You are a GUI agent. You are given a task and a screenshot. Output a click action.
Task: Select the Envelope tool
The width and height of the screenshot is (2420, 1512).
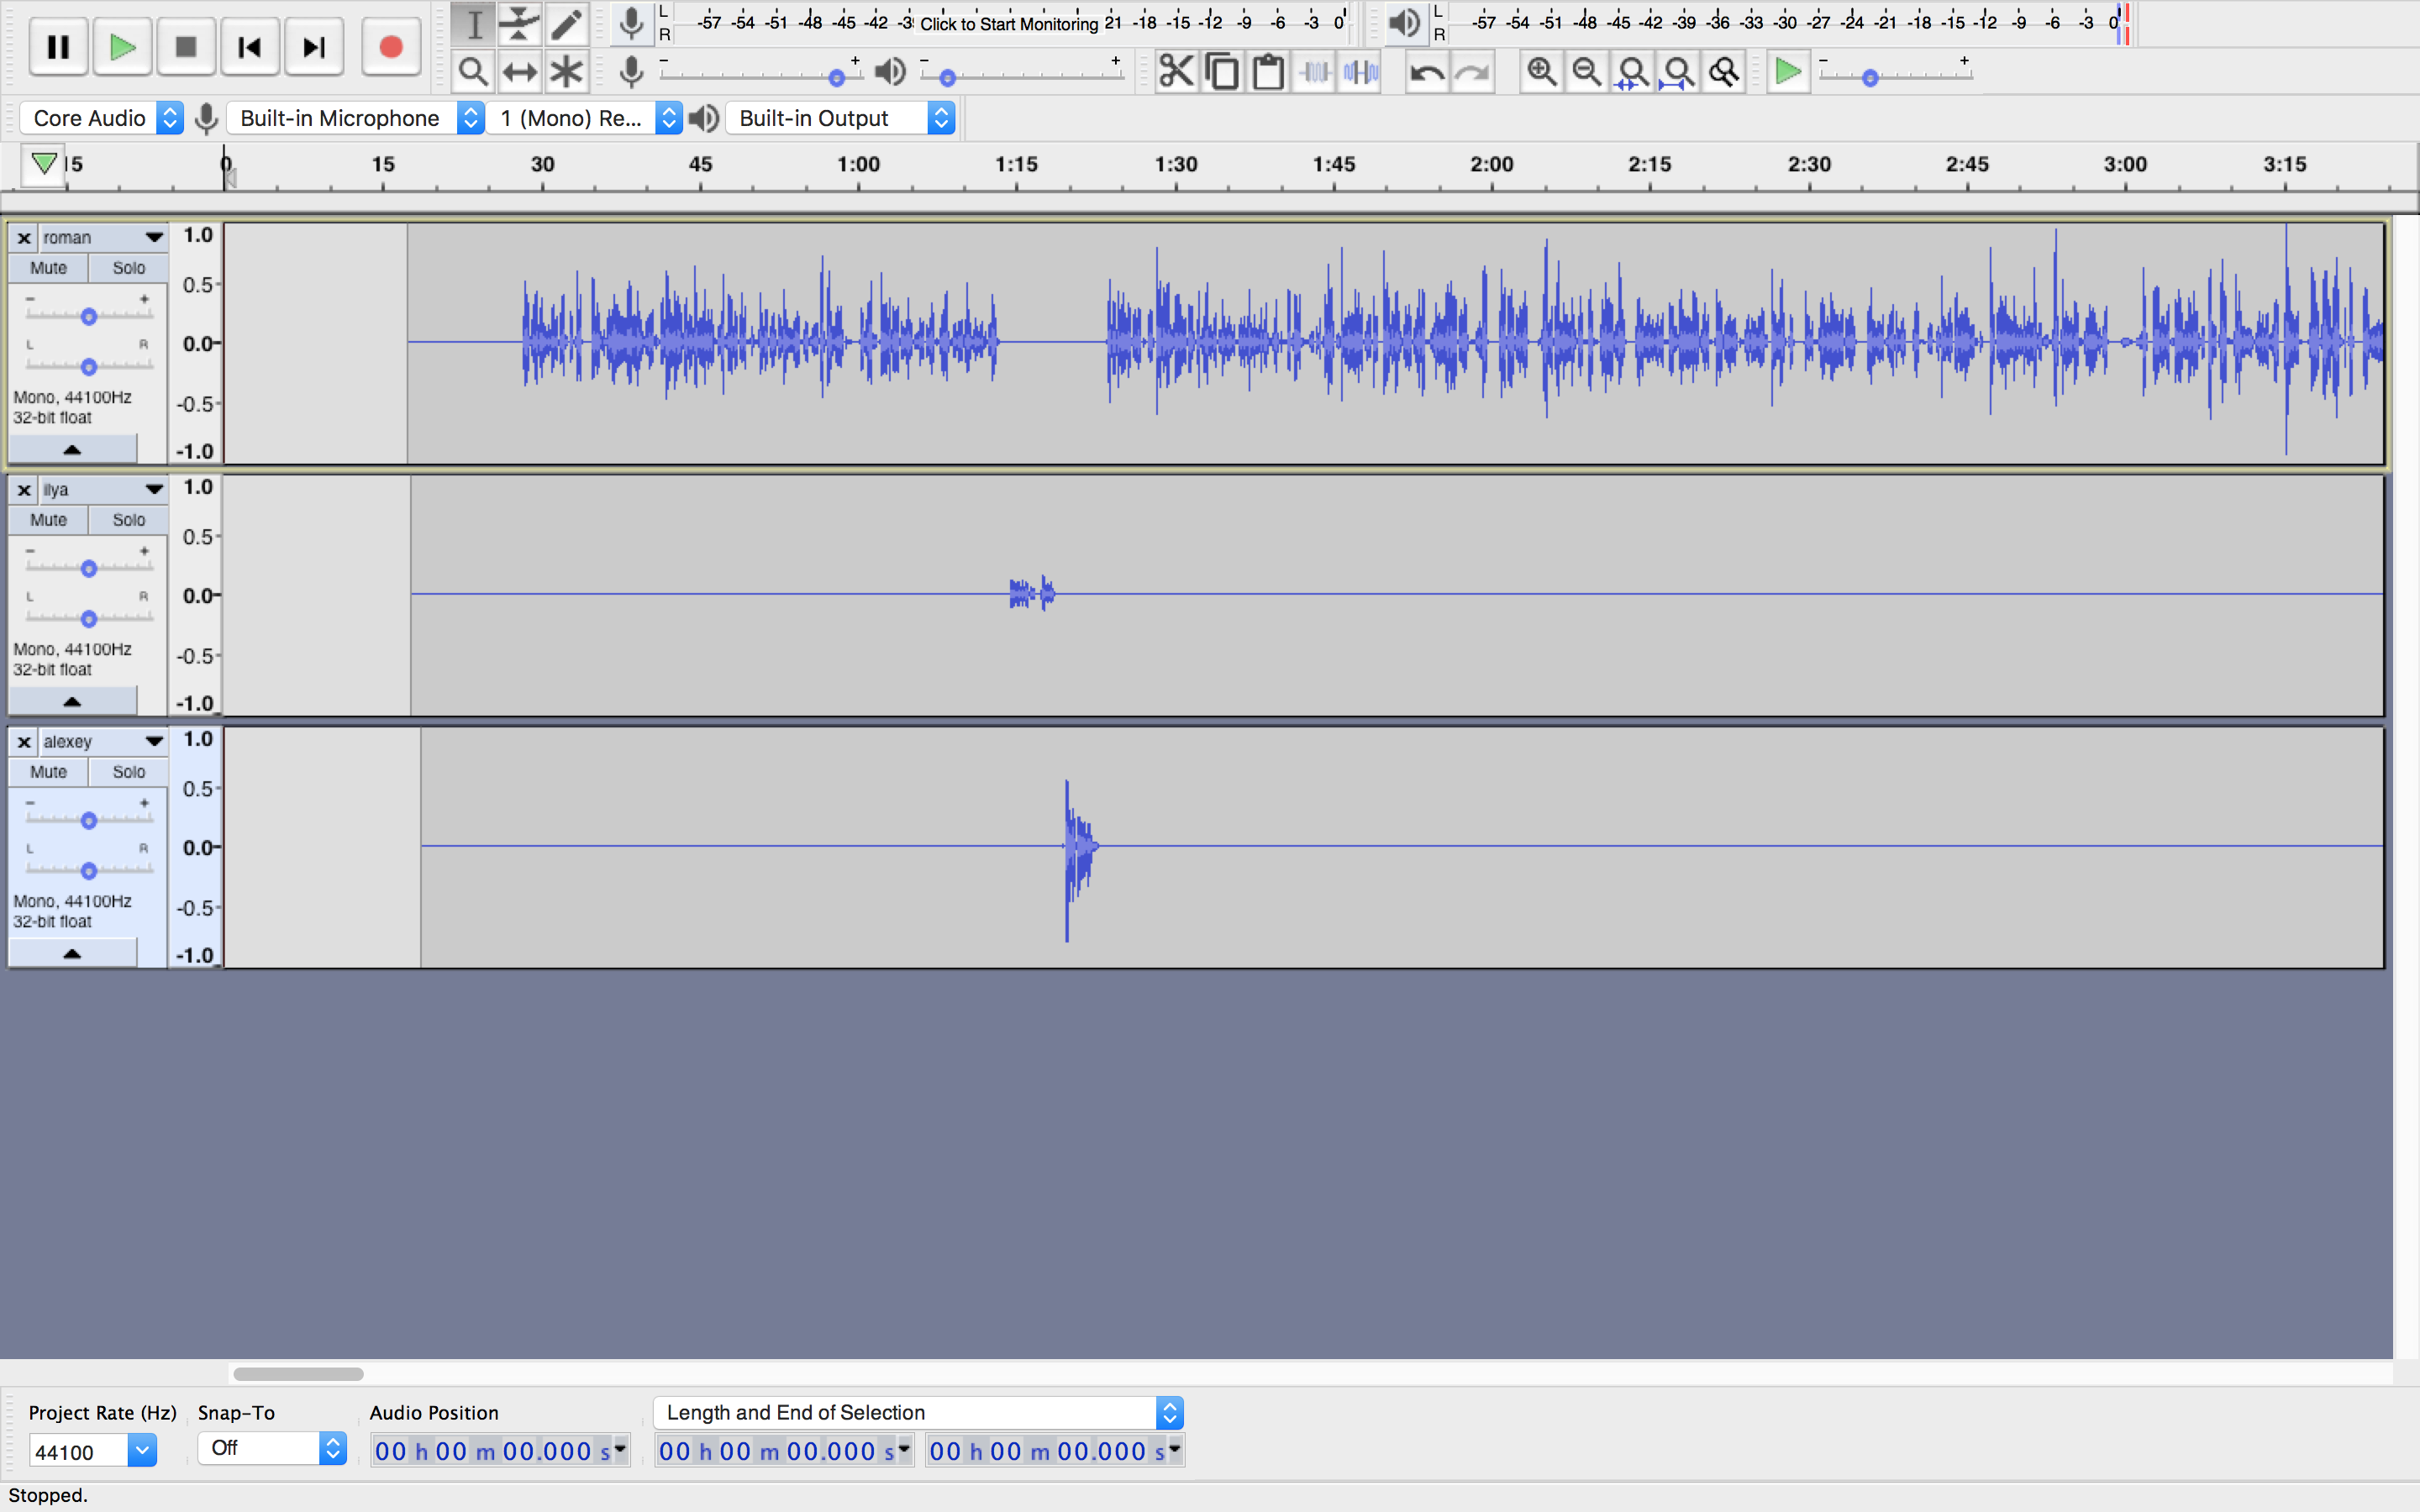pos(519,23)
